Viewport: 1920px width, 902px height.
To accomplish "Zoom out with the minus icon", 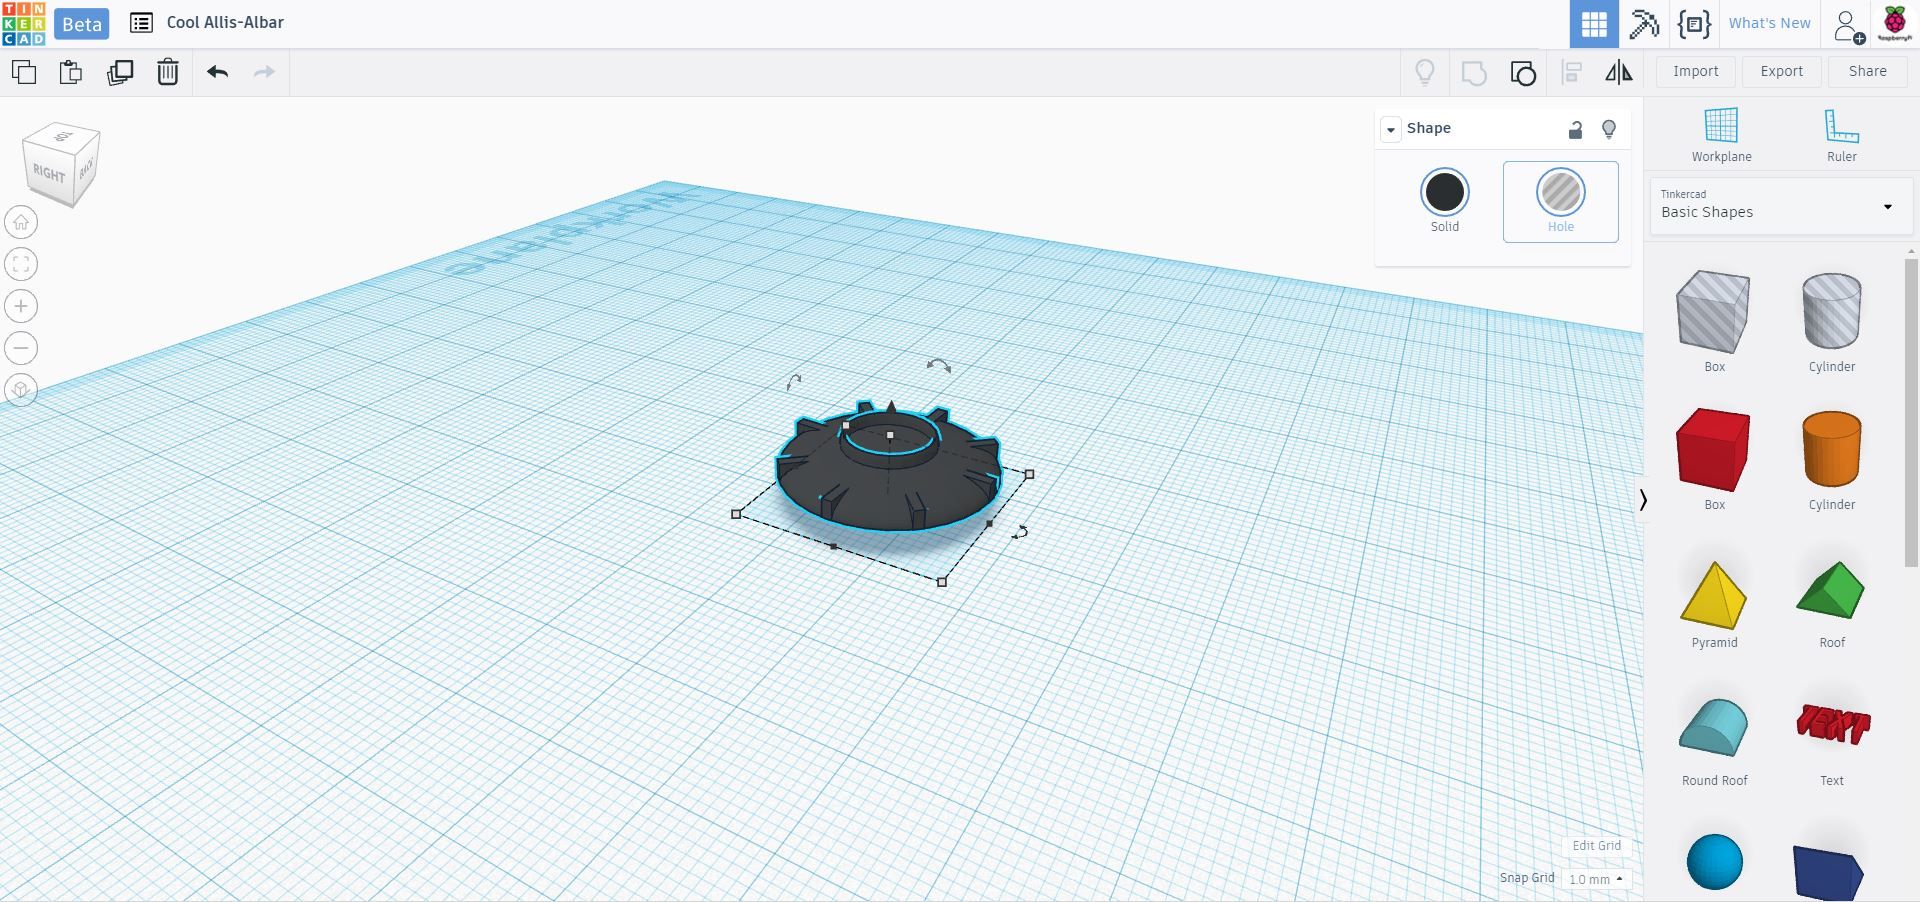I will point(21,348).
